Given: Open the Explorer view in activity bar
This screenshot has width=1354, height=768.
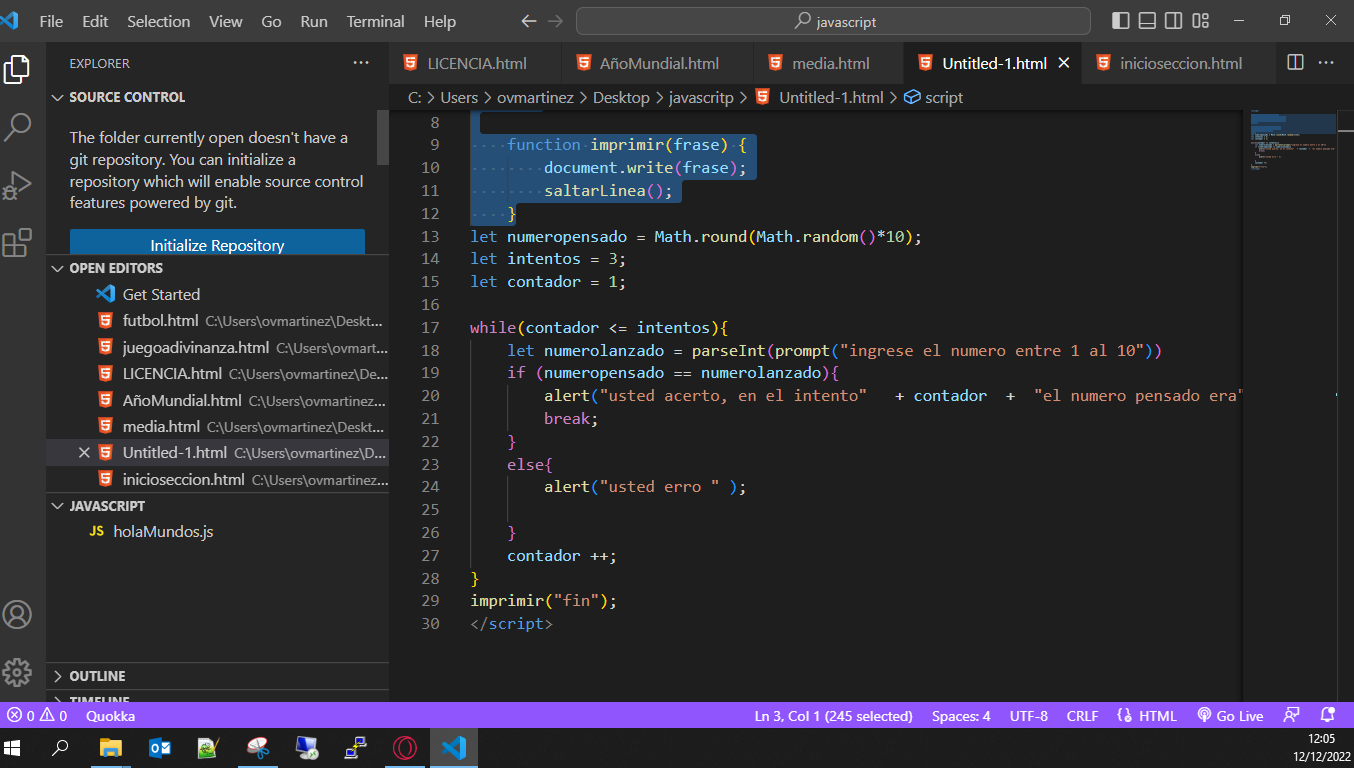Looking at the screenshot, I should pyautogui.click(x=17, y=69).
